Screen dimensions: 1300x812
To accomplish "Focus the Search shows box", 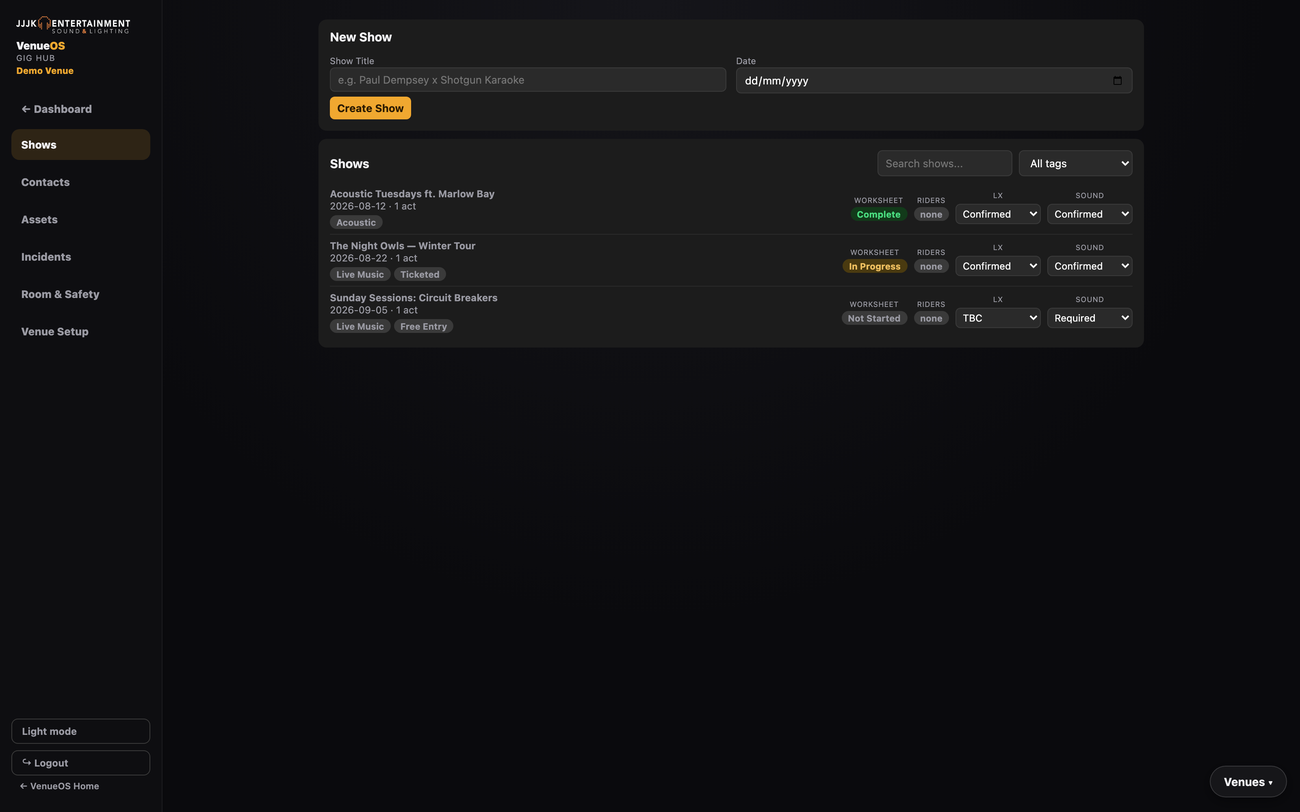I will tap(945, 163).
